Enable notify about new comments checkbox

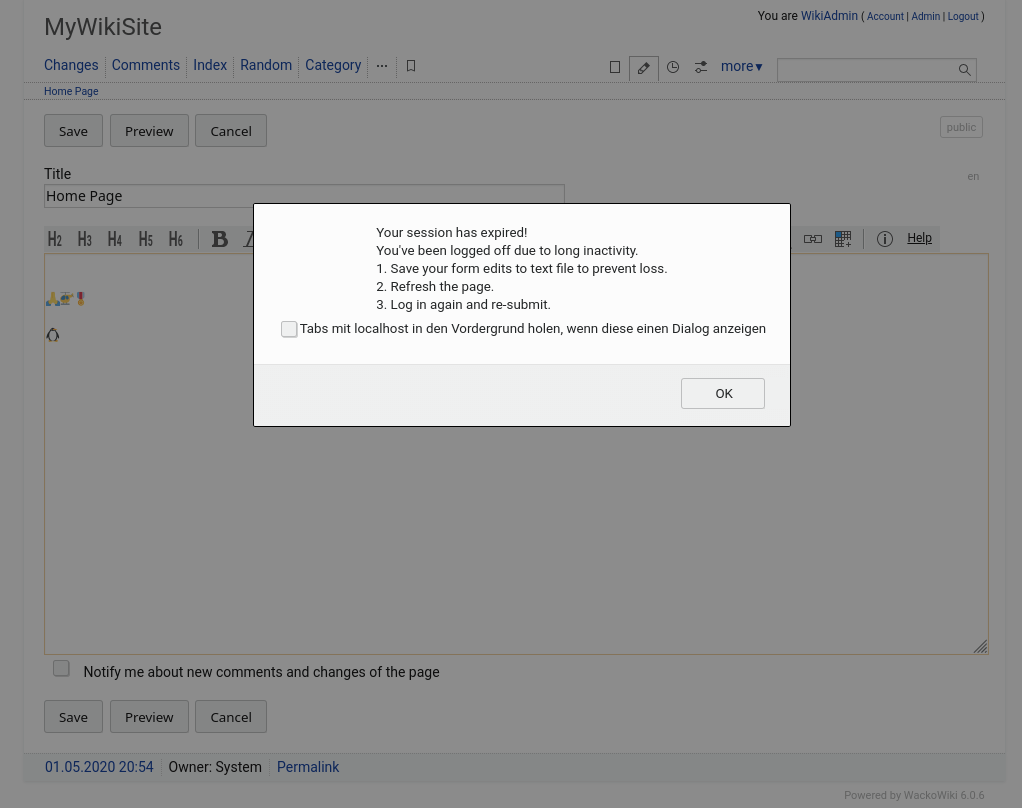point(61,668)
